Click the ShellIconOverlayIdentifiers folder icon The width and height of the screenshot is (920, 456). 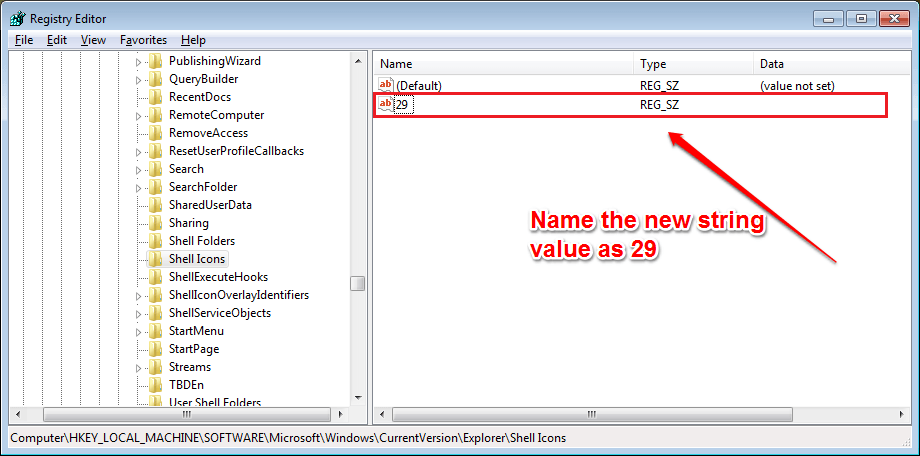(x=155, y=295)
